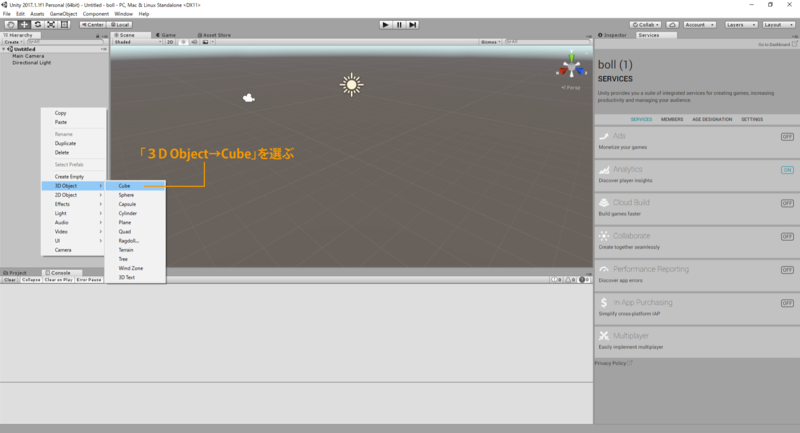Screen dimensions: 800x433
Task: Open the Ads service
Action: tap(697, 141)
